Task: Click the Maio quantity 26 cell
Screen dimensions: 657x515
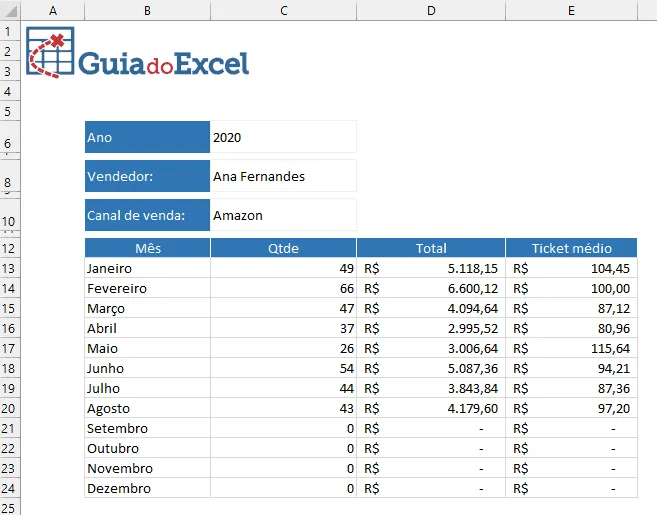Action: [x=284, y=348]
